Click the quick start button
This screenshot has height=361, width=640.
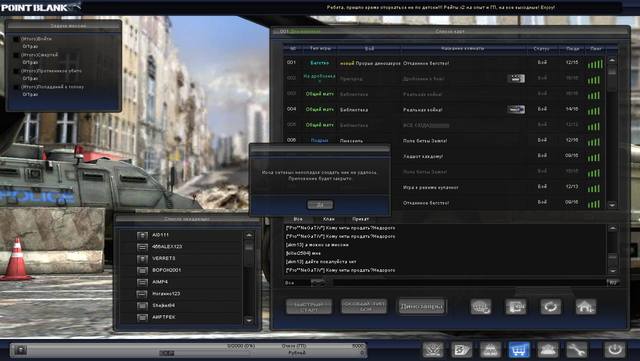point(309,307)
